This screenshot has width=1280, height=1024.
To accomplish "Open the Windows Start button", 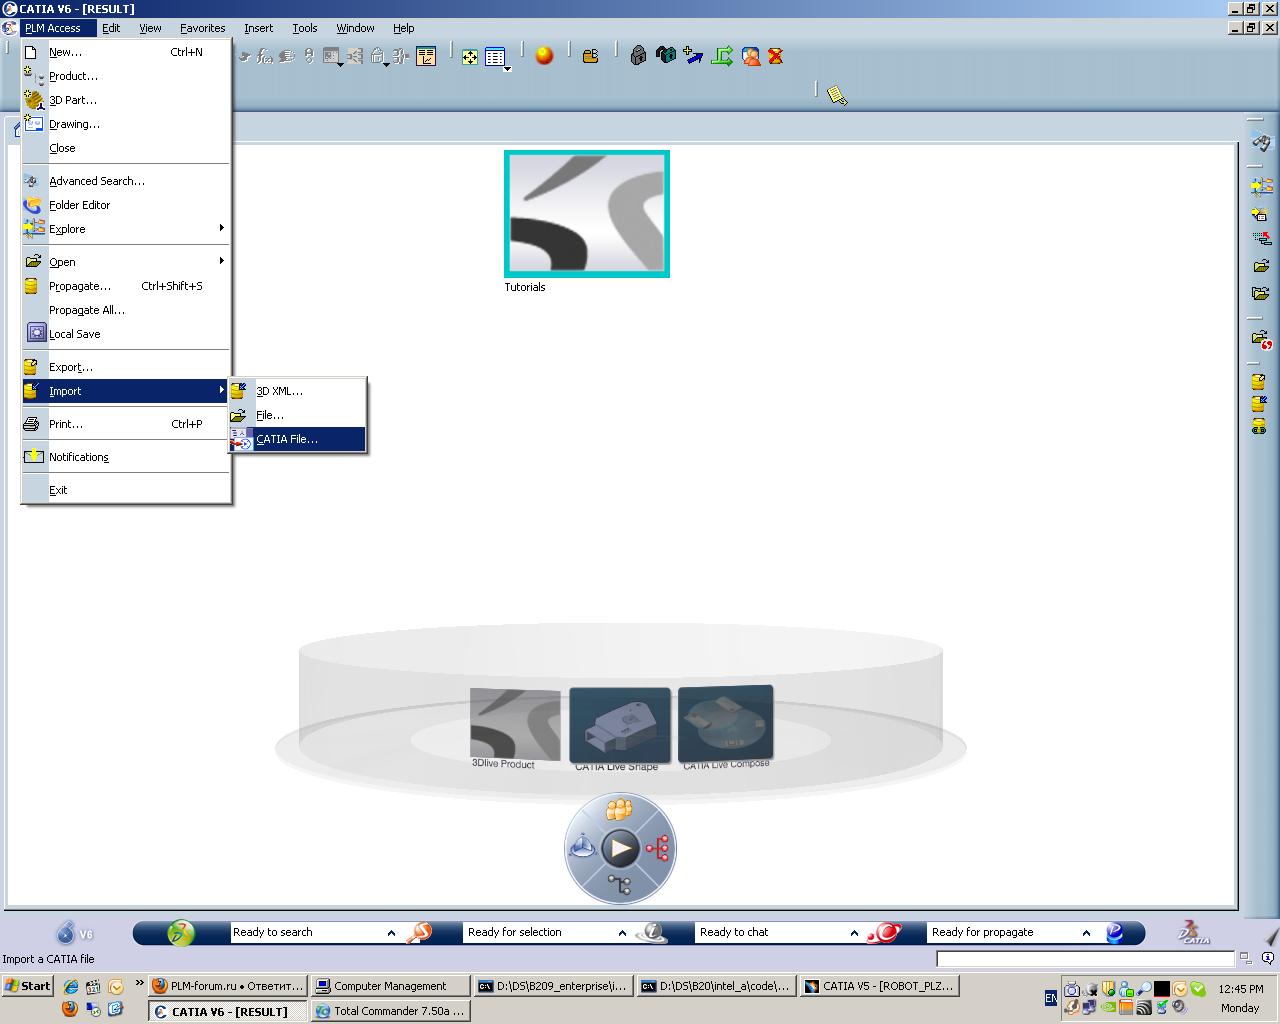I will [28, 986].
